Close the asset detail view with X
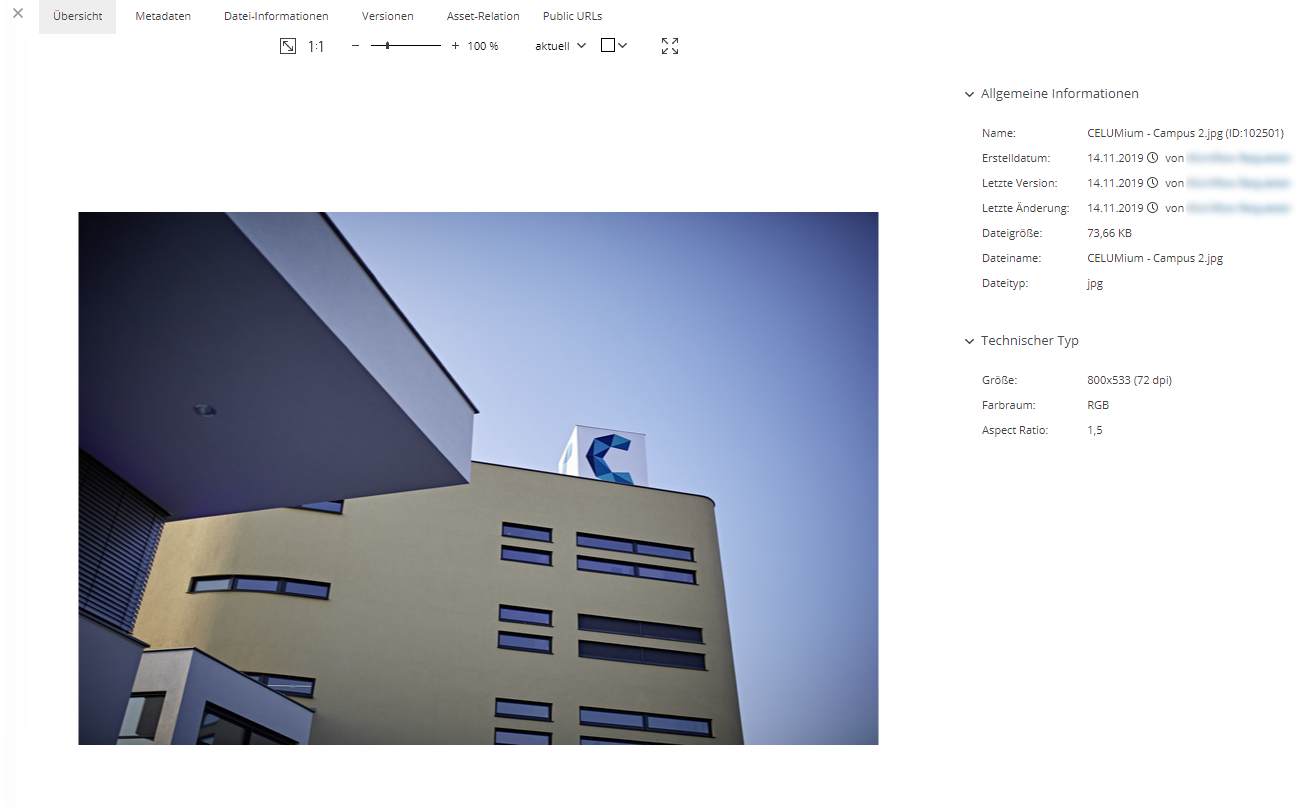This screenshot has width=1303, height=807. [18, 14]
